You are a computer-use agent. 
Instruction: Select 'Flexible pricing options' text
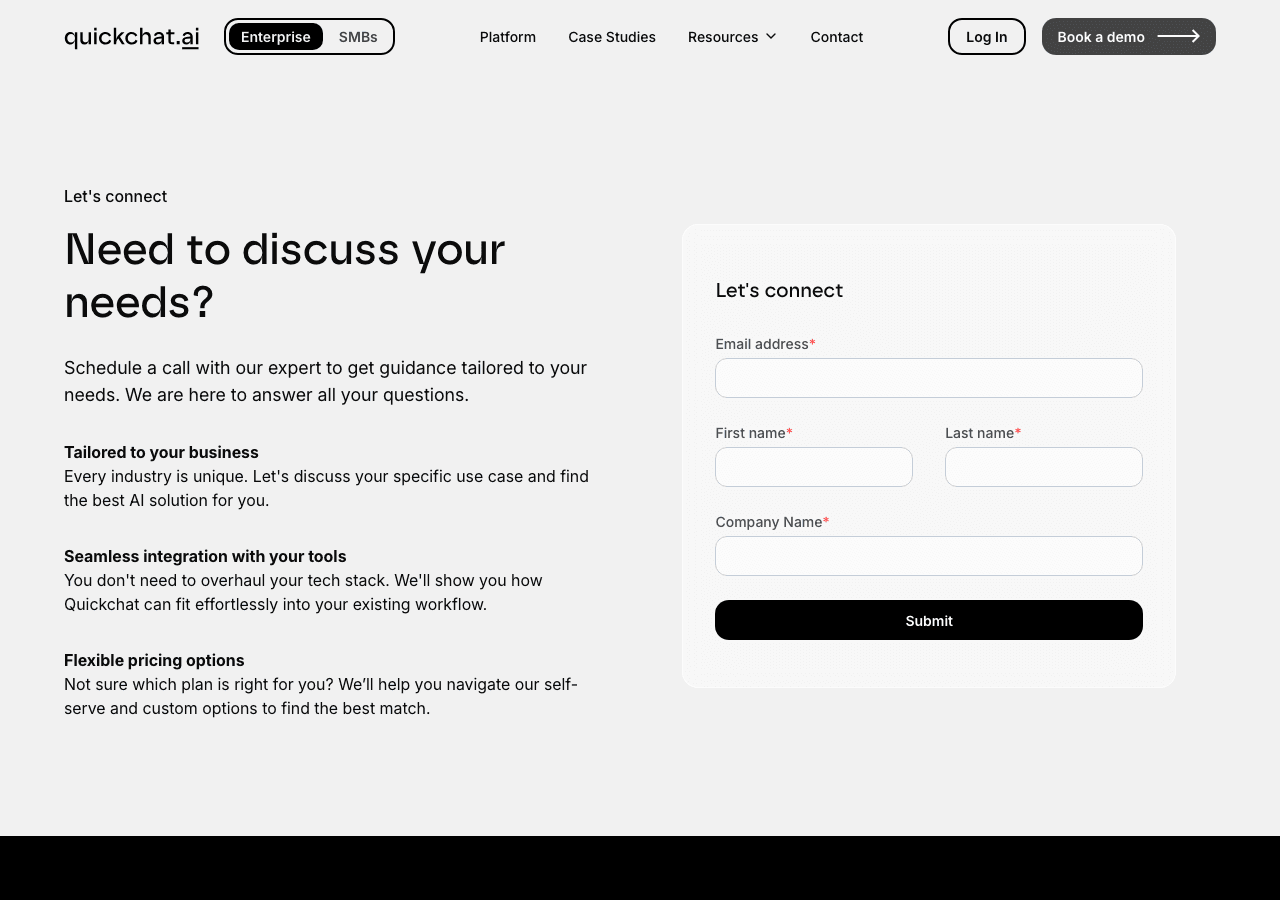pyautogui.click(x=154, y=660)
